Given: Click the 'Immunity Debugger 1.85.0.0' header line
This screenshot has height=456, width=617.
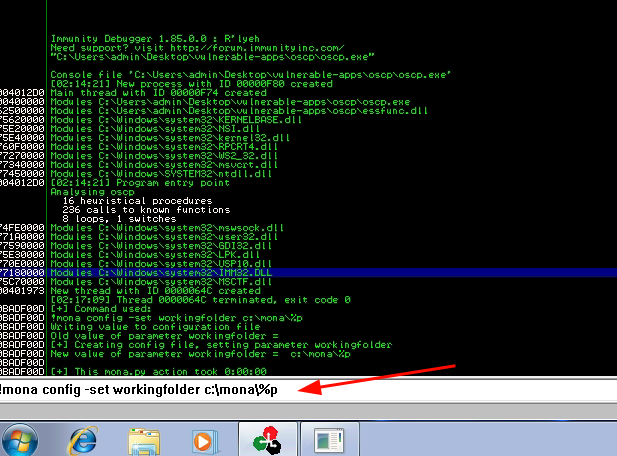Looking at the screenshot, I should 155,39.
